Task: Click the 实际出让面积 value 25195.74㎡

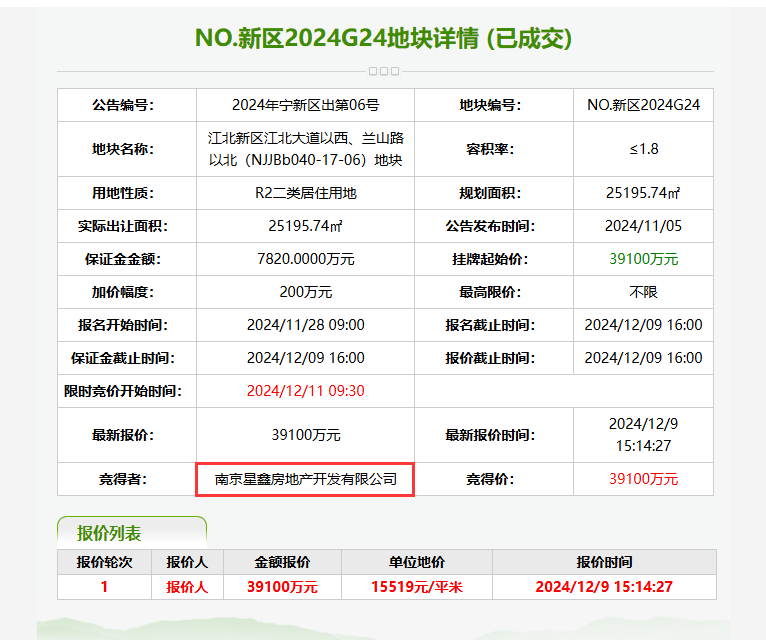Action: pos(305,226)
